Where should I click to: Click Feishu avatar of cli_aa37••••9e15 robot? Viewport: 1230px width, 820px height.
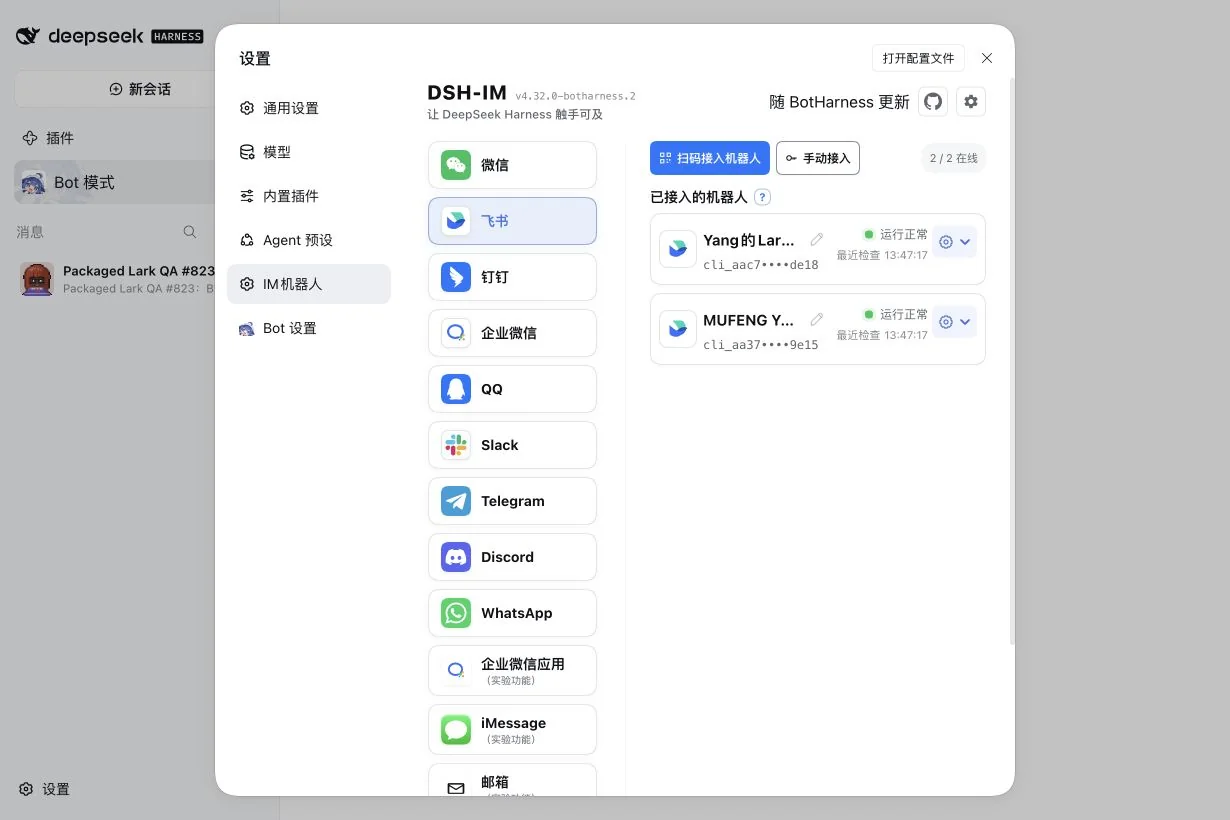pos(678,329)
